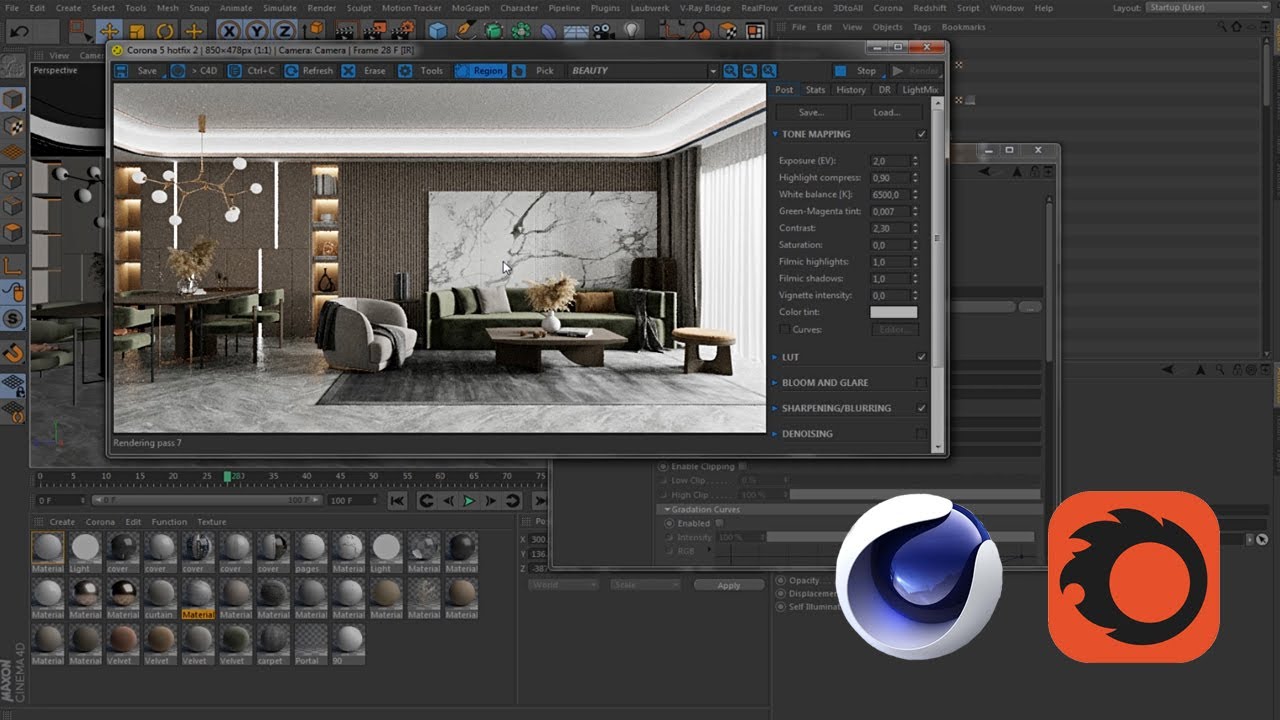Open the MoGraph menu
Viewport: 1280px width, 720px height.
pos(470,8)
